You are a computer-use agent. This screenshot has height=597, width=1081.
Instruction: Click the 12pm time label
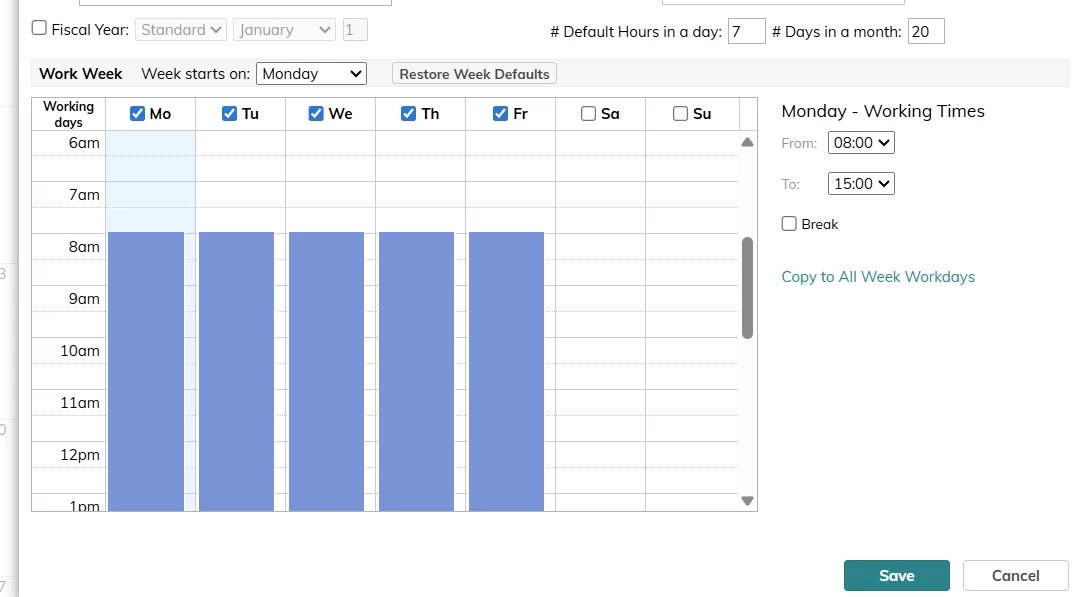[80, 455]
